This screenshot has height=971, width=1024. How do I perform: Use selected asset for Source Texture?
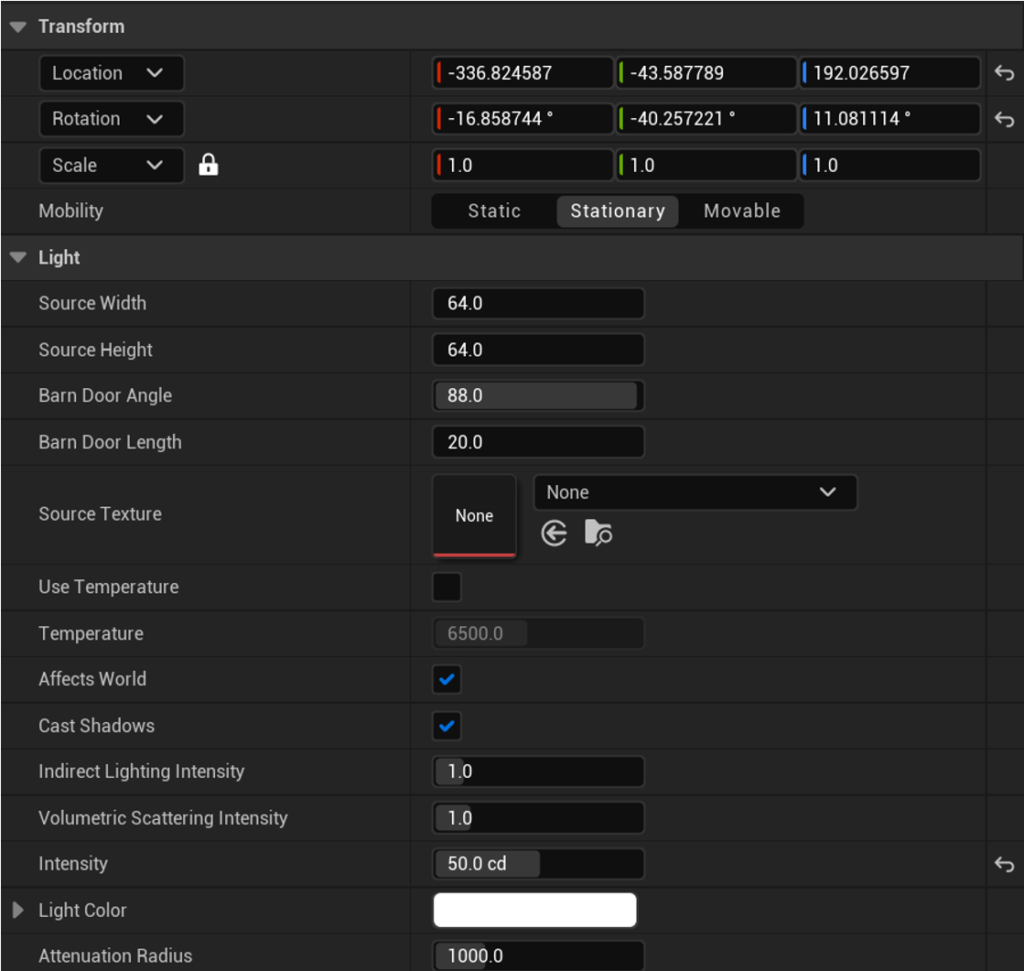coord(554,533)
